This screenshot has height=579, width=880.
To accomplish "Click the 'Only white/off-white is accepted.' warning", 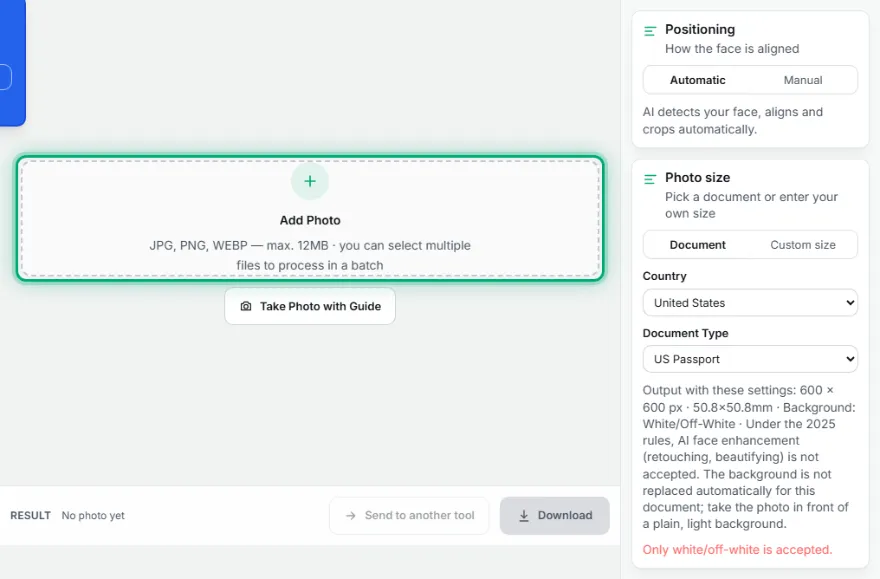I will pyautogui.click(x=737, y=550).
